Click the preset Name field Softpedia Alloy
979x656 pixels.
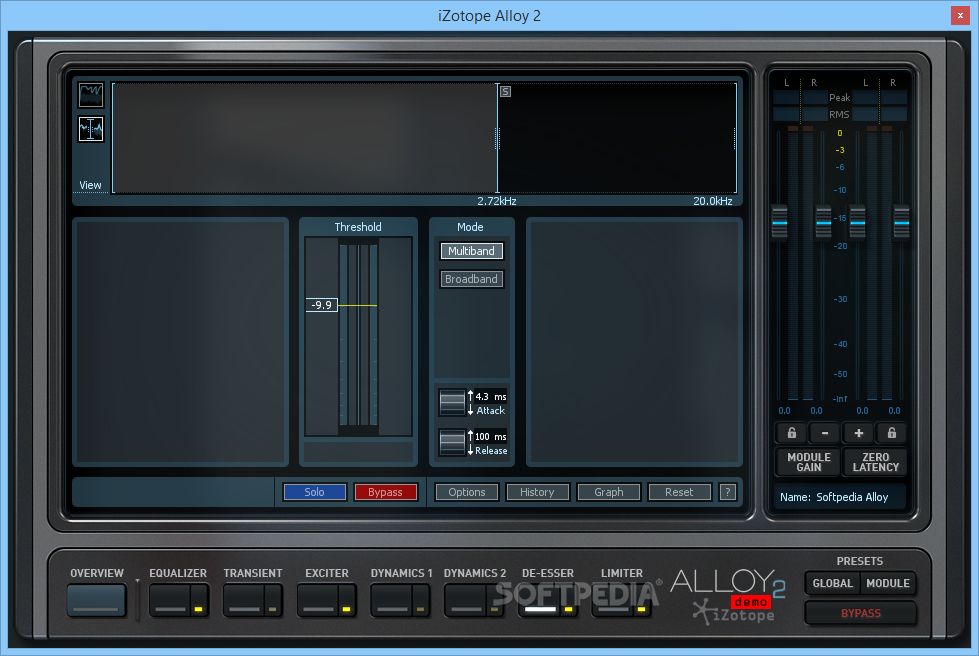point(840,497)
